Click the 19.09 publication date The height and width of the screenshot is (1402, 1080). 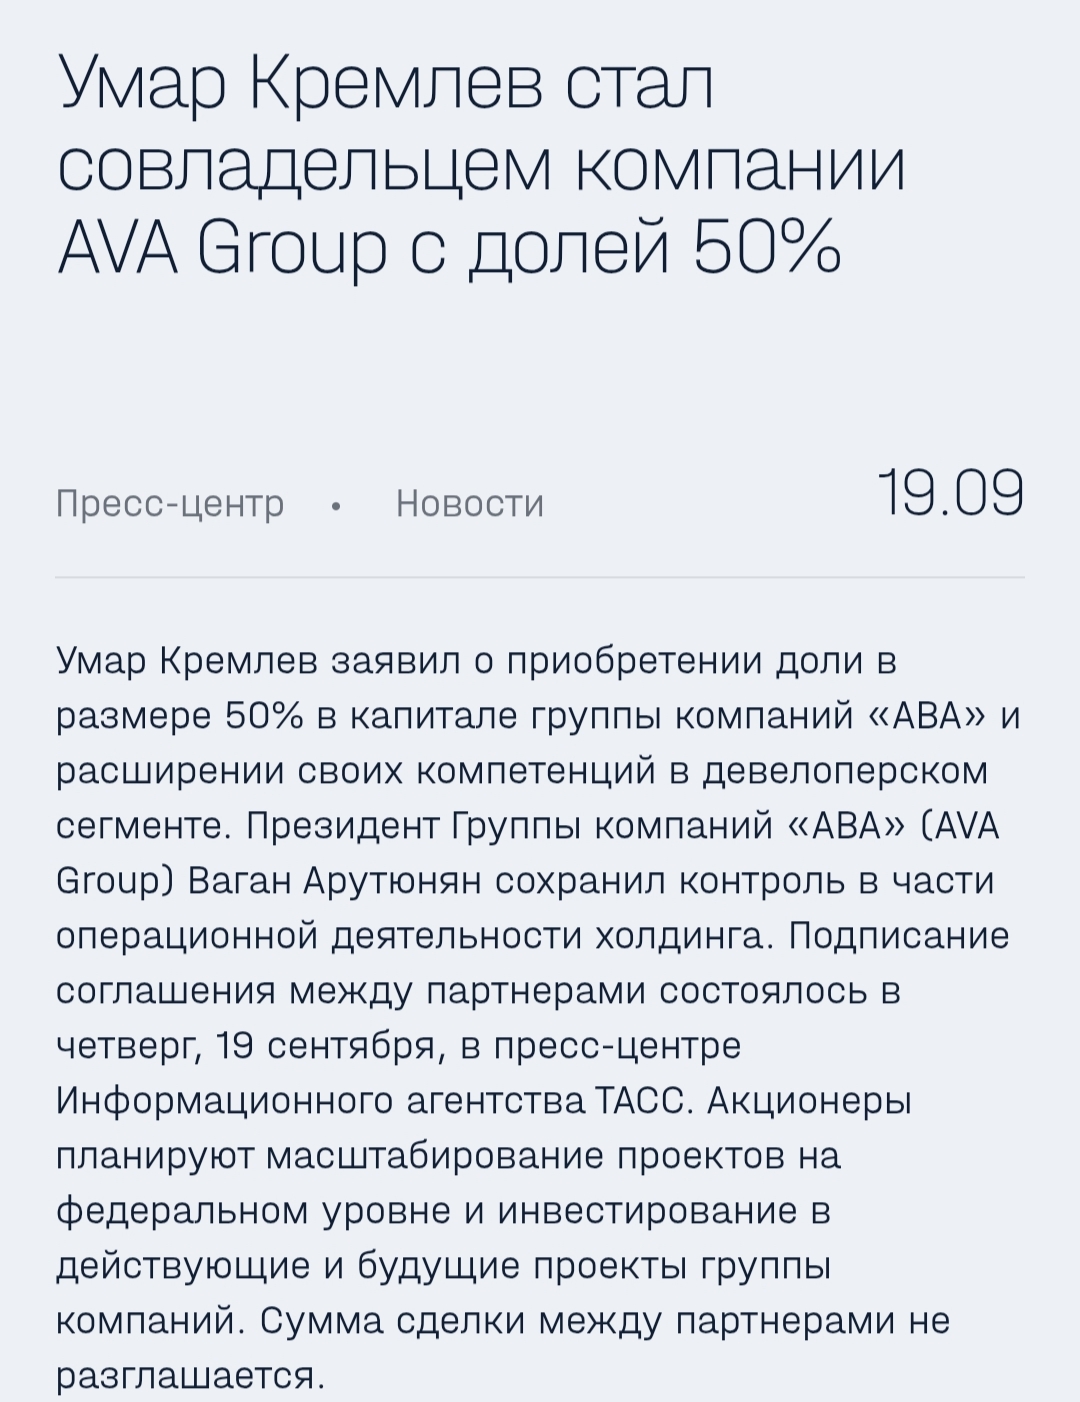coord(951,494)
